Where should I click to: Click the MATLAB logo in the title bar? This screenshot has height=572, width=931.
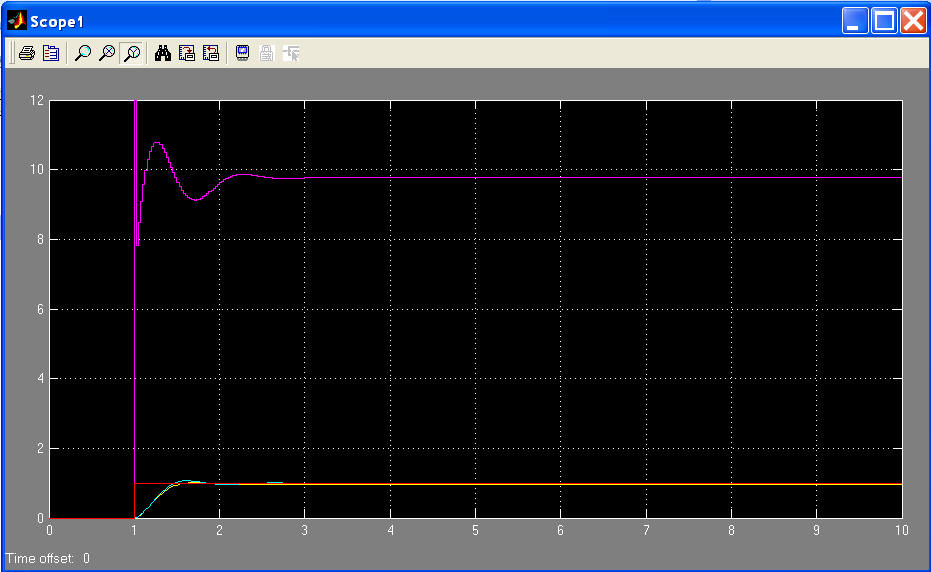[17, 21]
